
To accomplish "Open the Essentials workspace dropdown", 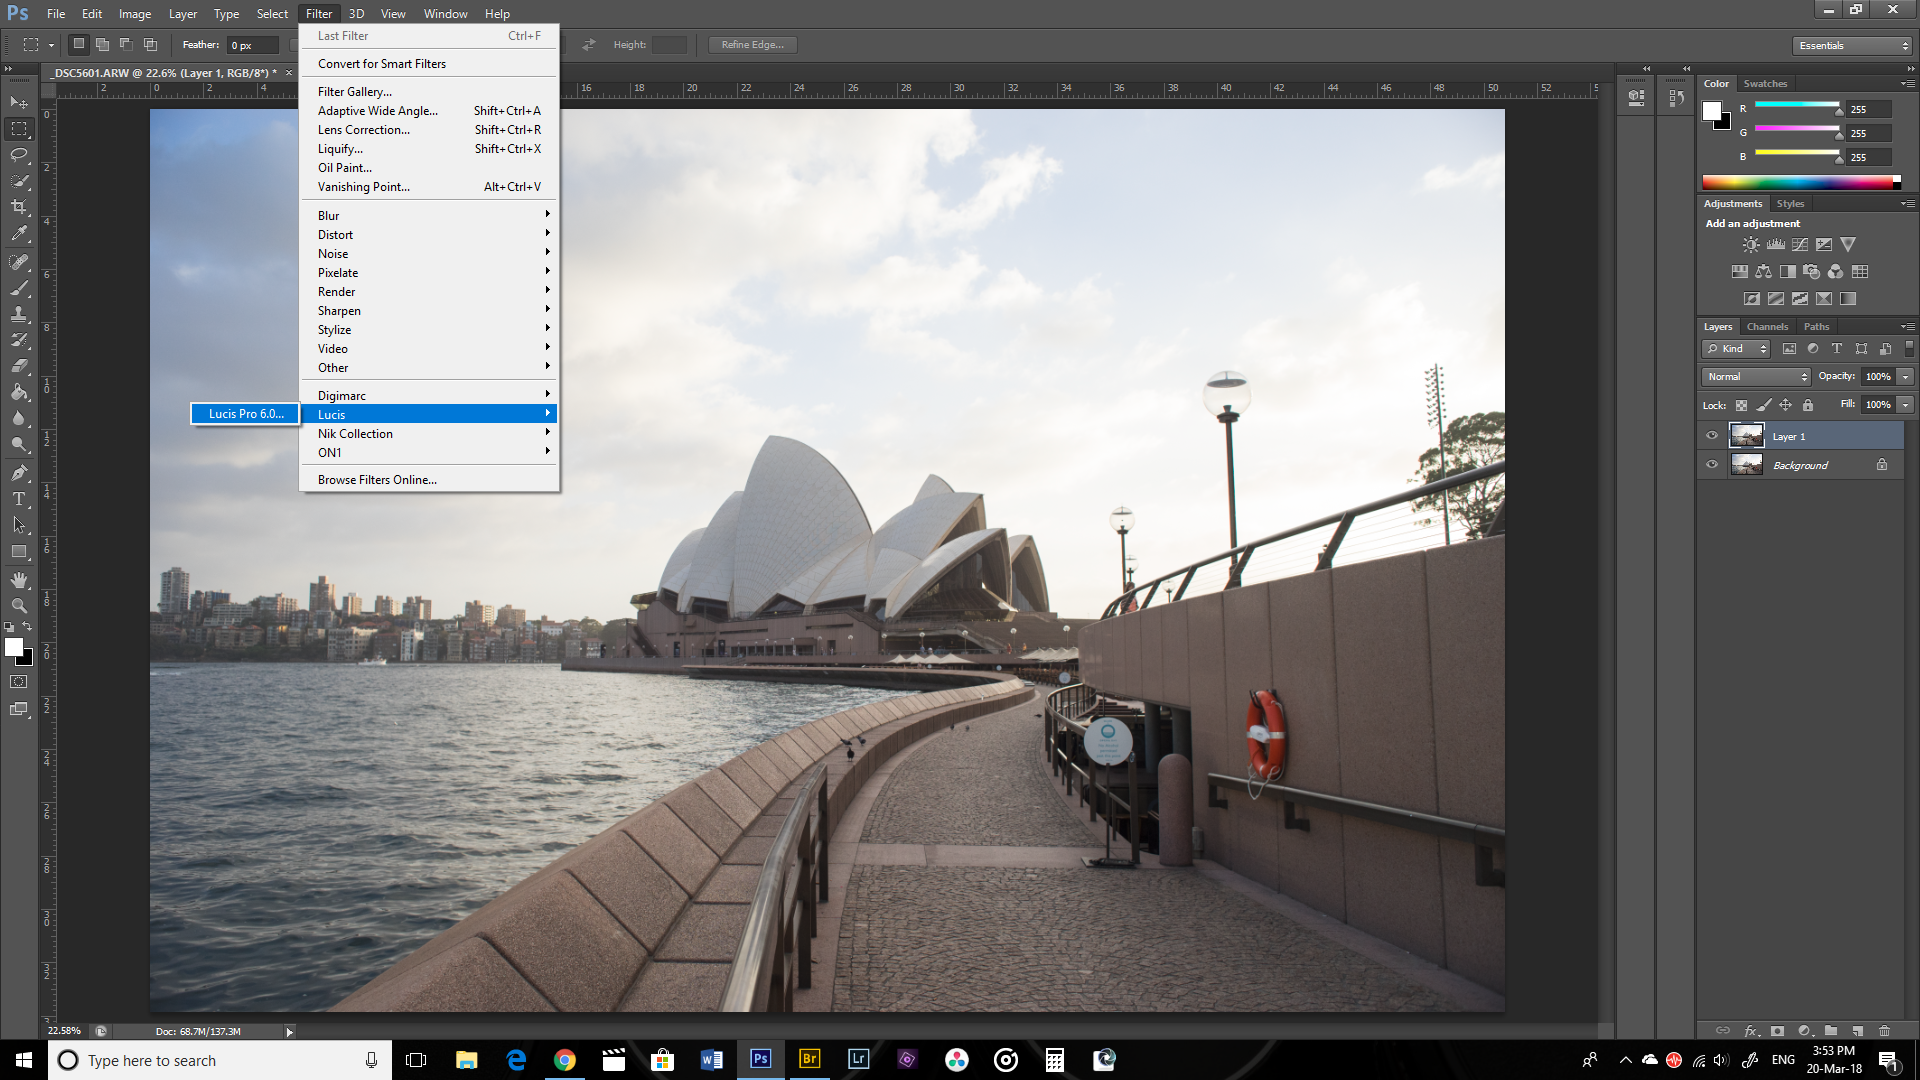I will 1853,46.
